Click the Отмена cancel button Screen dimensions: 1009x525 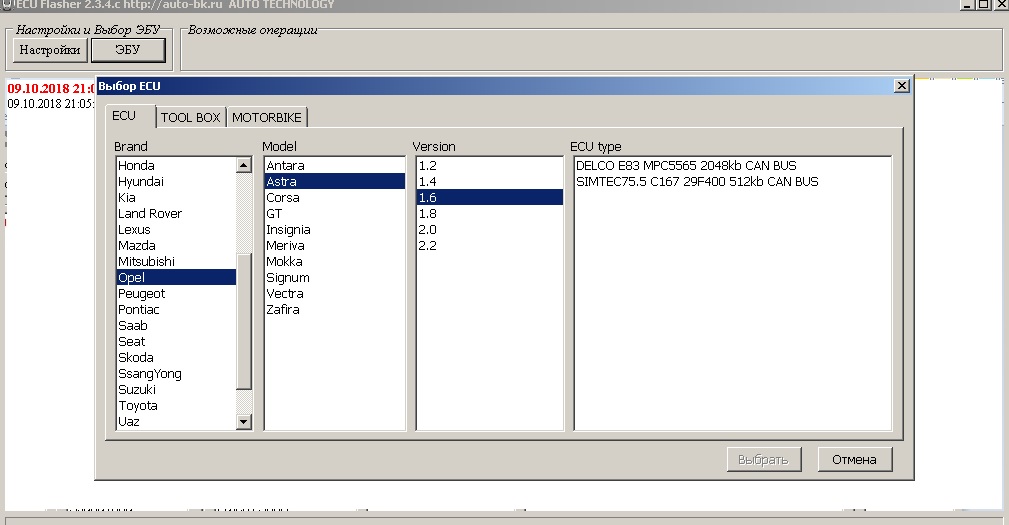point(855,459)
